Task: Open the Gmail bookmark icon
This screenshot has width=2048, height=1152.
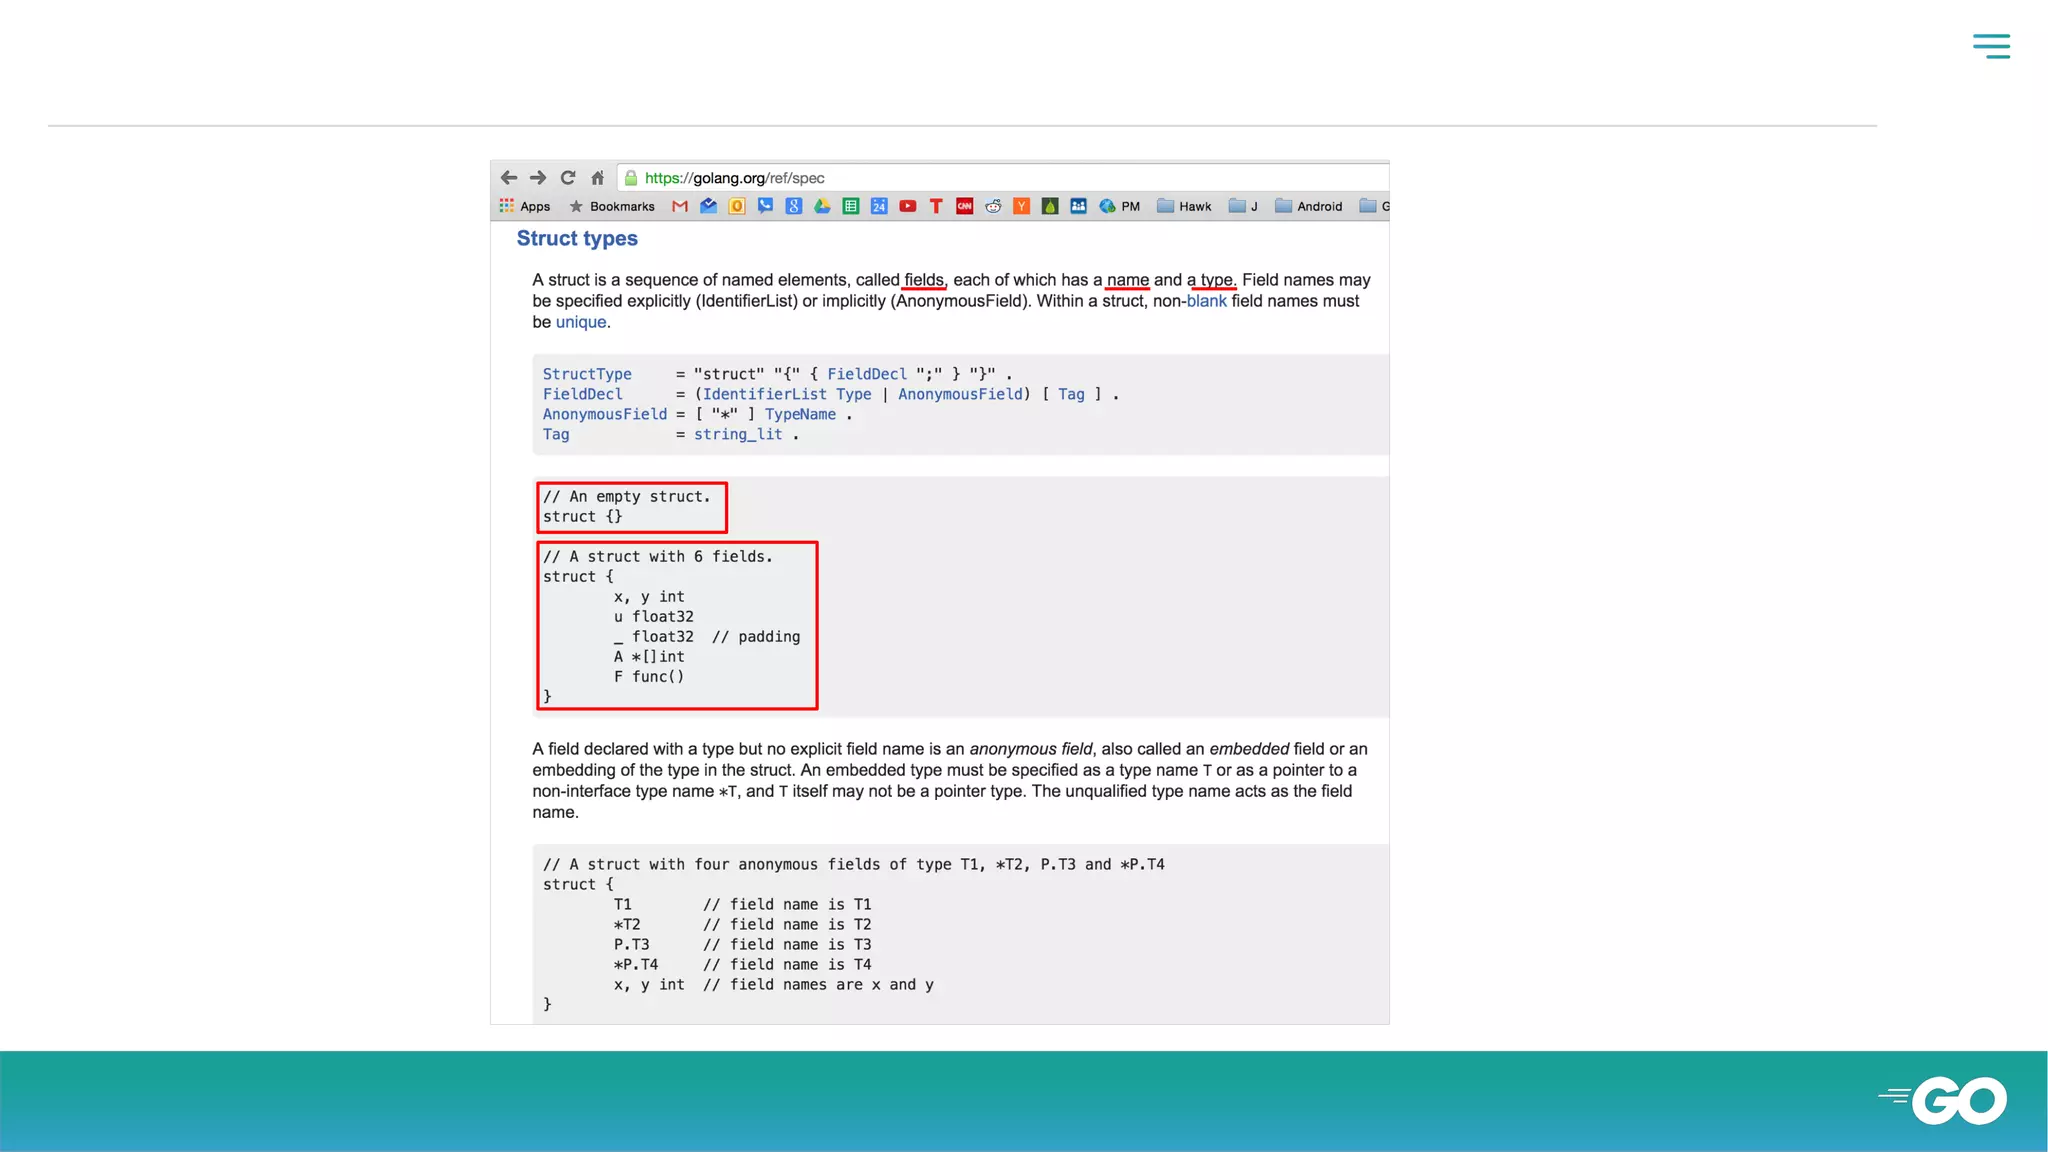Action: pyautogui.click(x=680, y=206)
